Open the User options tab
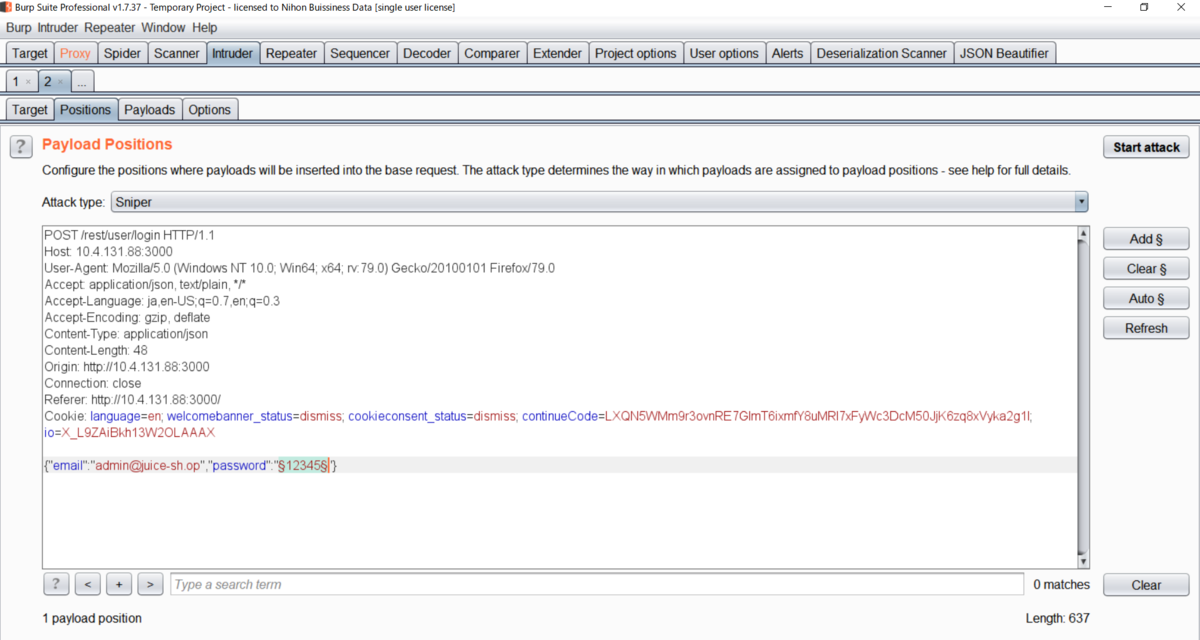 [x=724, y=53]
